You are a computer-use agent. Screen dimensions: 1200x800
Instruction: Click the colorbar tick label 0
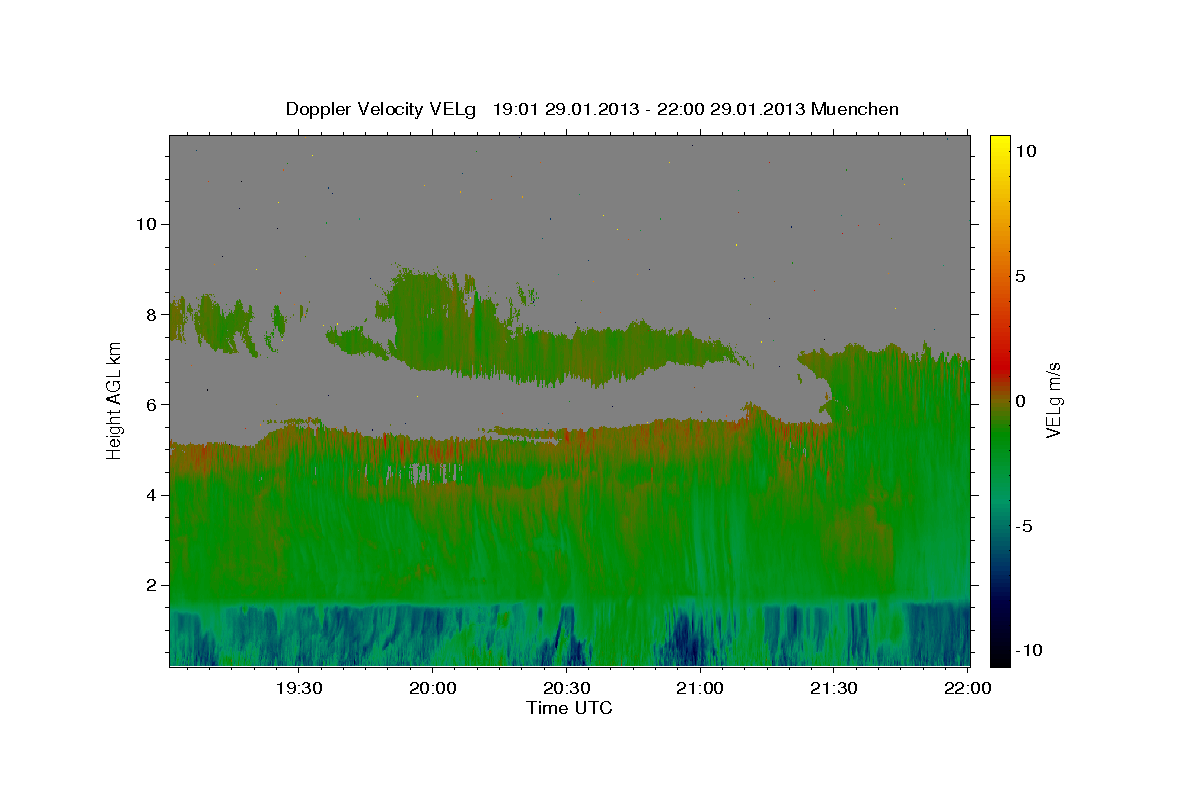tap(1020, 401)
